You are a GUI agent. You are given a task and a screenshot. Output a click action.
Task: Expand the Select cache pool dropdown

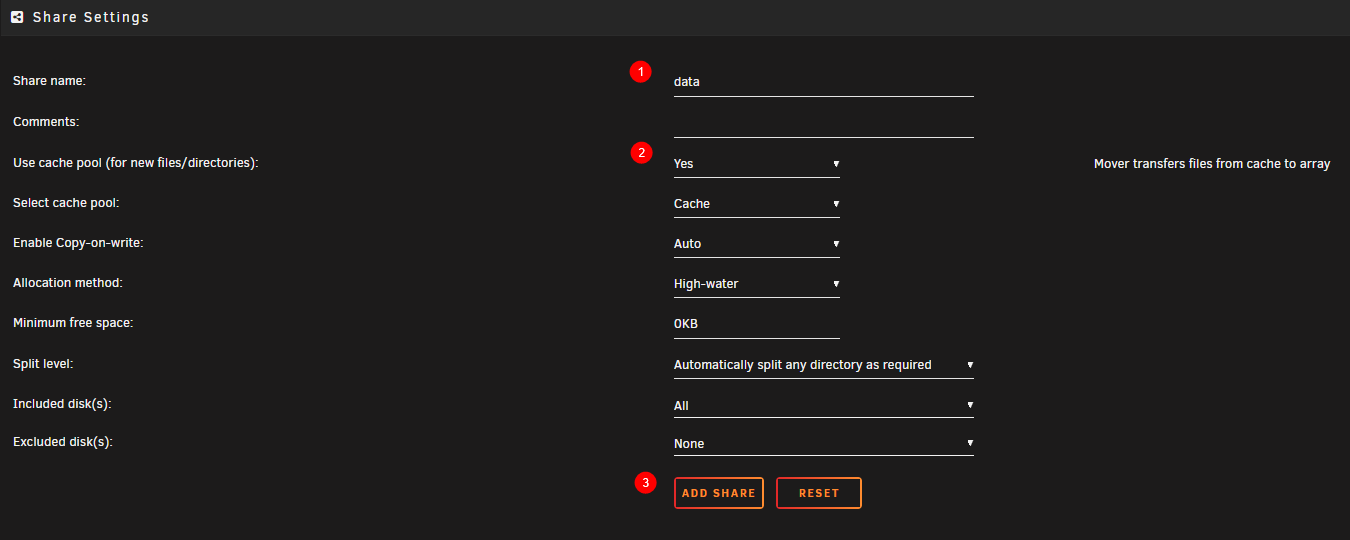tap(756, 204)
